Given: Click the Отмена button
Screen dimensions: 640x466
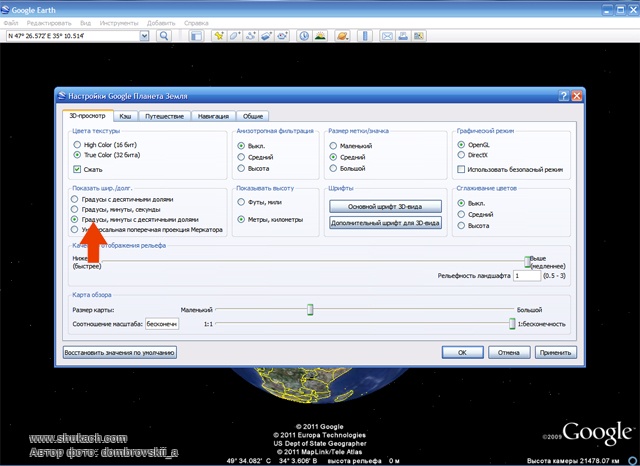Looking at the screenshot, I should click(509, 353).
